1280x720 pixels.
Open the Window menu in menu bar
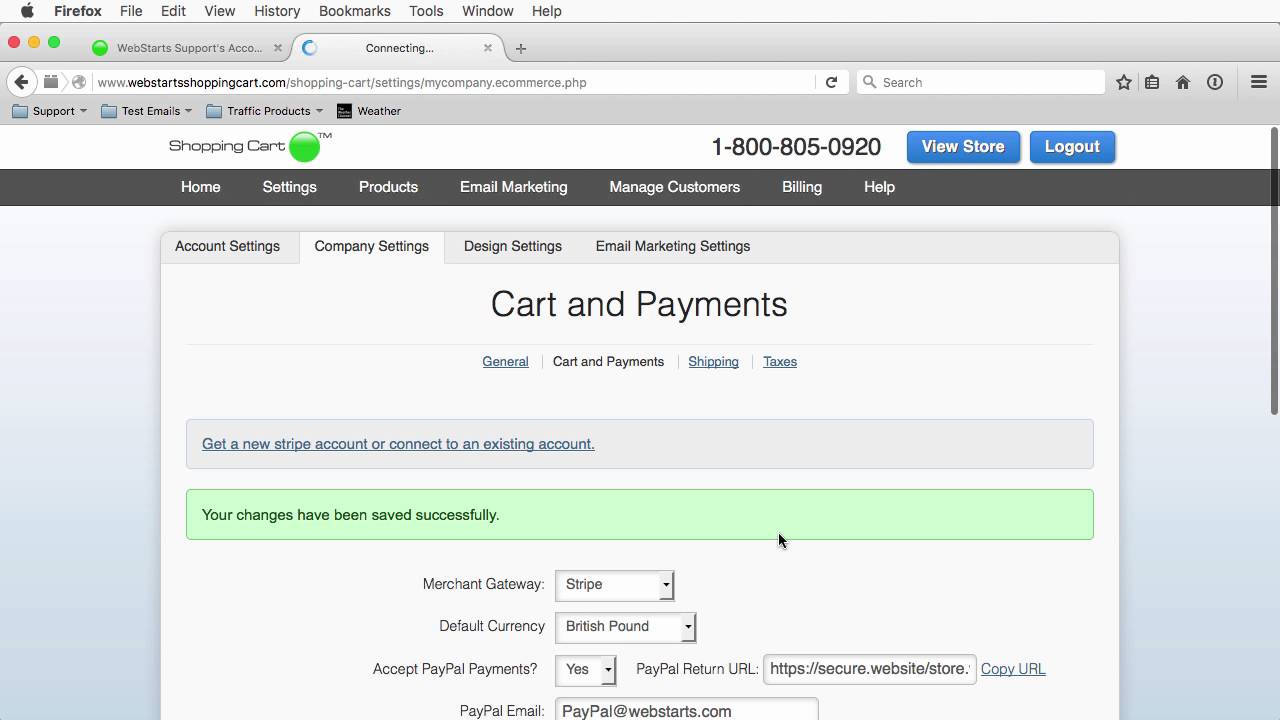coord(488,11)
